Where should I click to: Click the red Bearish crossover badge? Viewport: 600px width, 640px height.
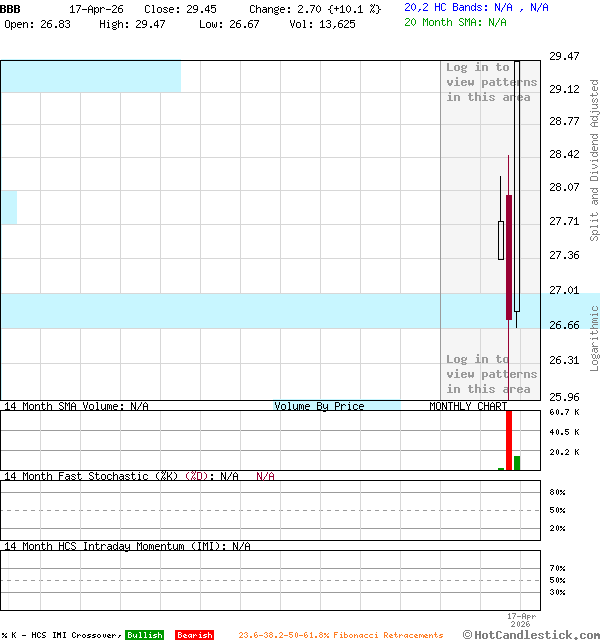(194, 635)
